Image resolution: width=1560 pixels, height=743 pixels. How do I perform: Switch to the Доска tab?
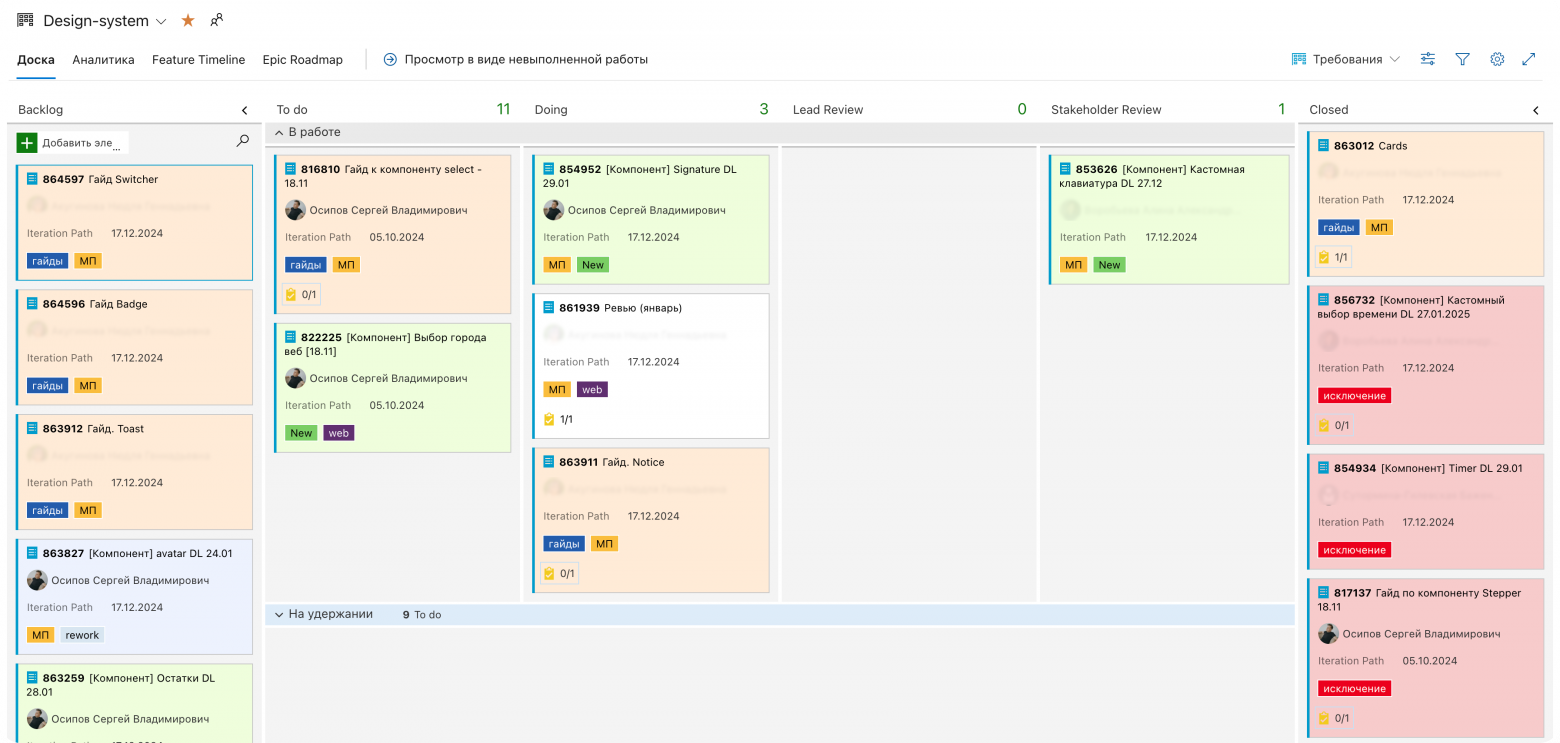click(36, 60)
